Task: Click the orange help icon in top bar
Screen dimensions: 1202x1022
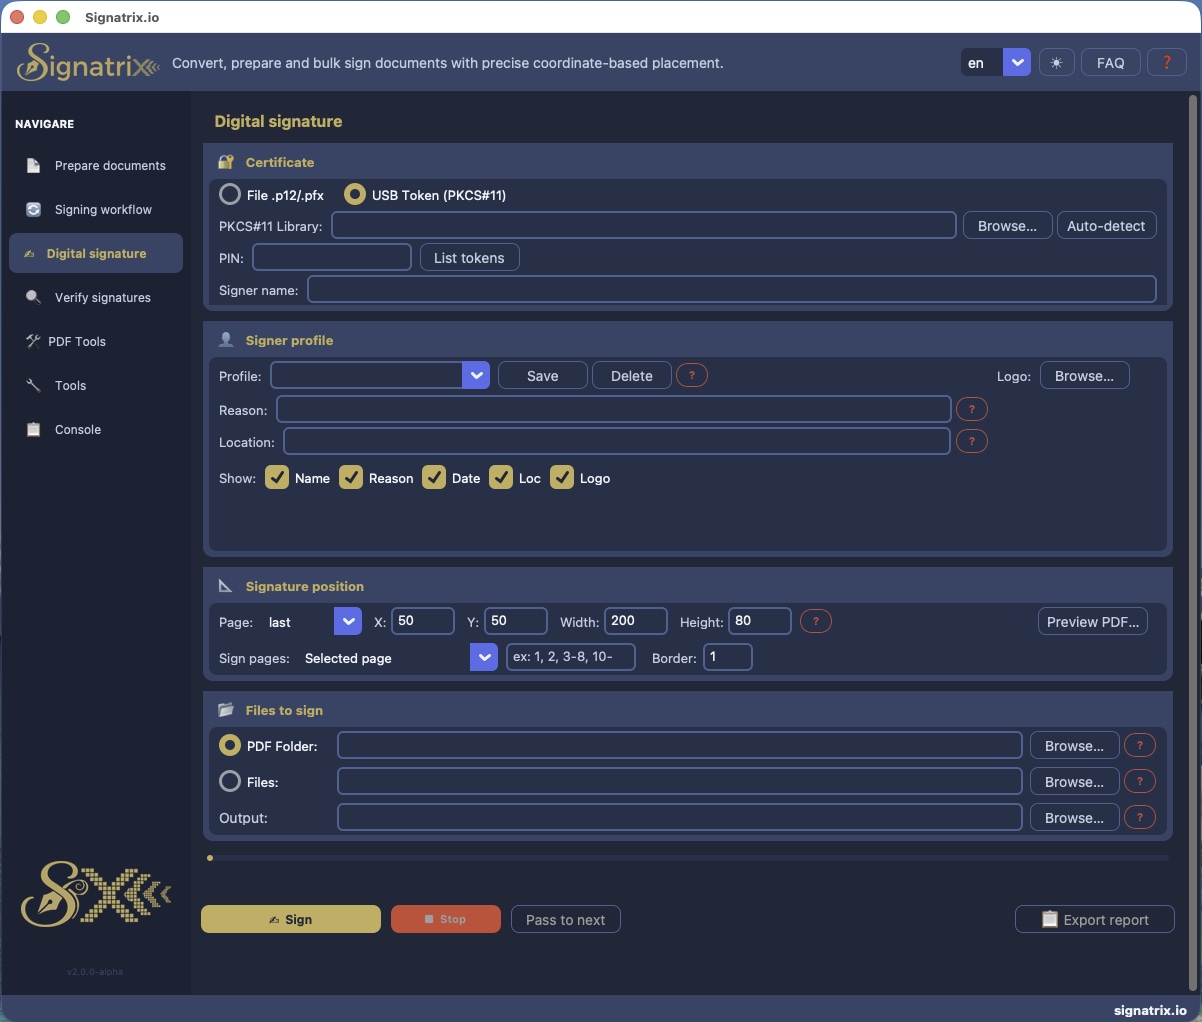Action: 1166,62
